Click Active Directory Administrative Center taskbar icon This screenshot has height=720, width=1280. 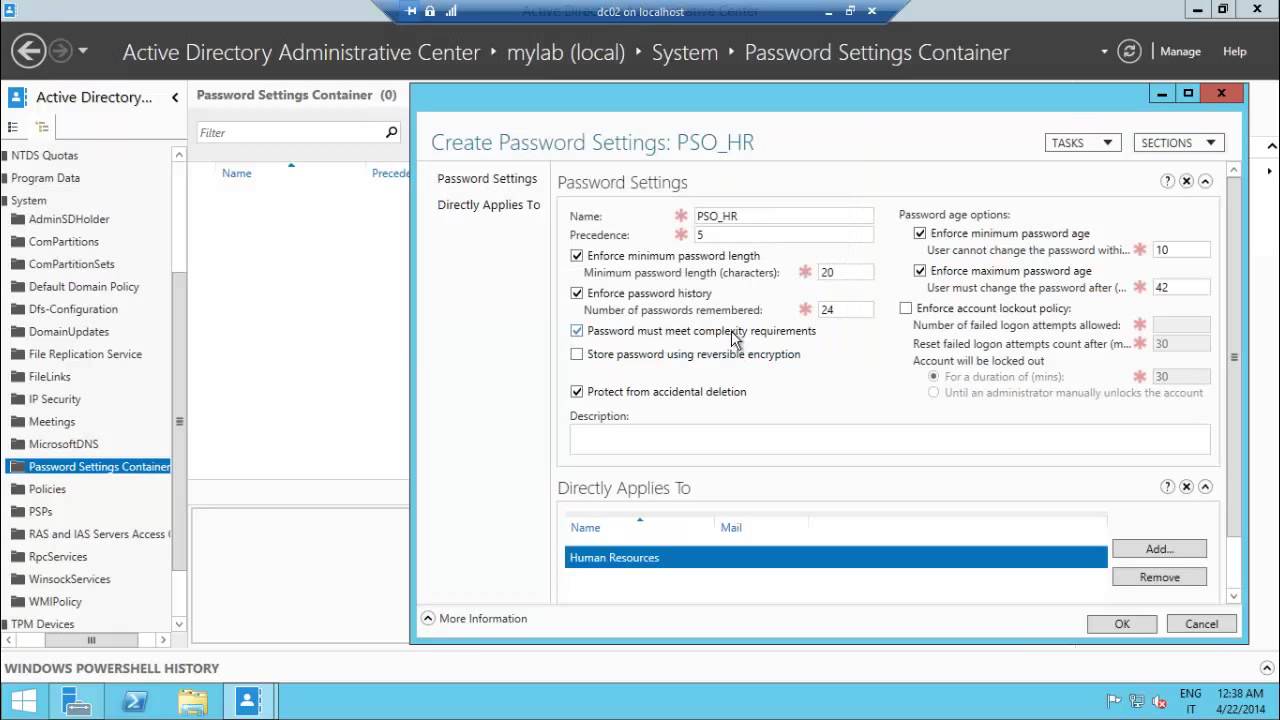click(249, 702)
